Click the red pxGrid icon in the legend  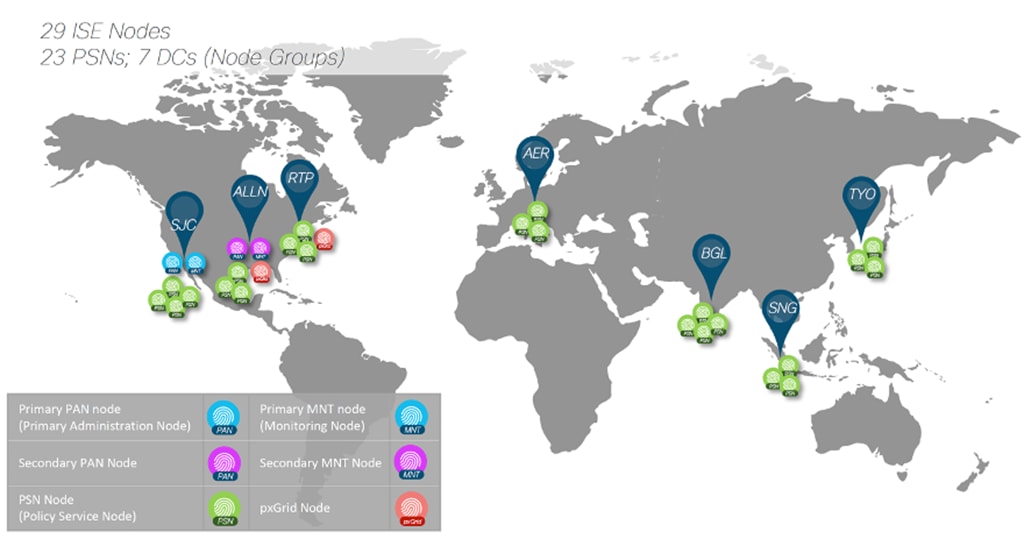pos(412,509)
